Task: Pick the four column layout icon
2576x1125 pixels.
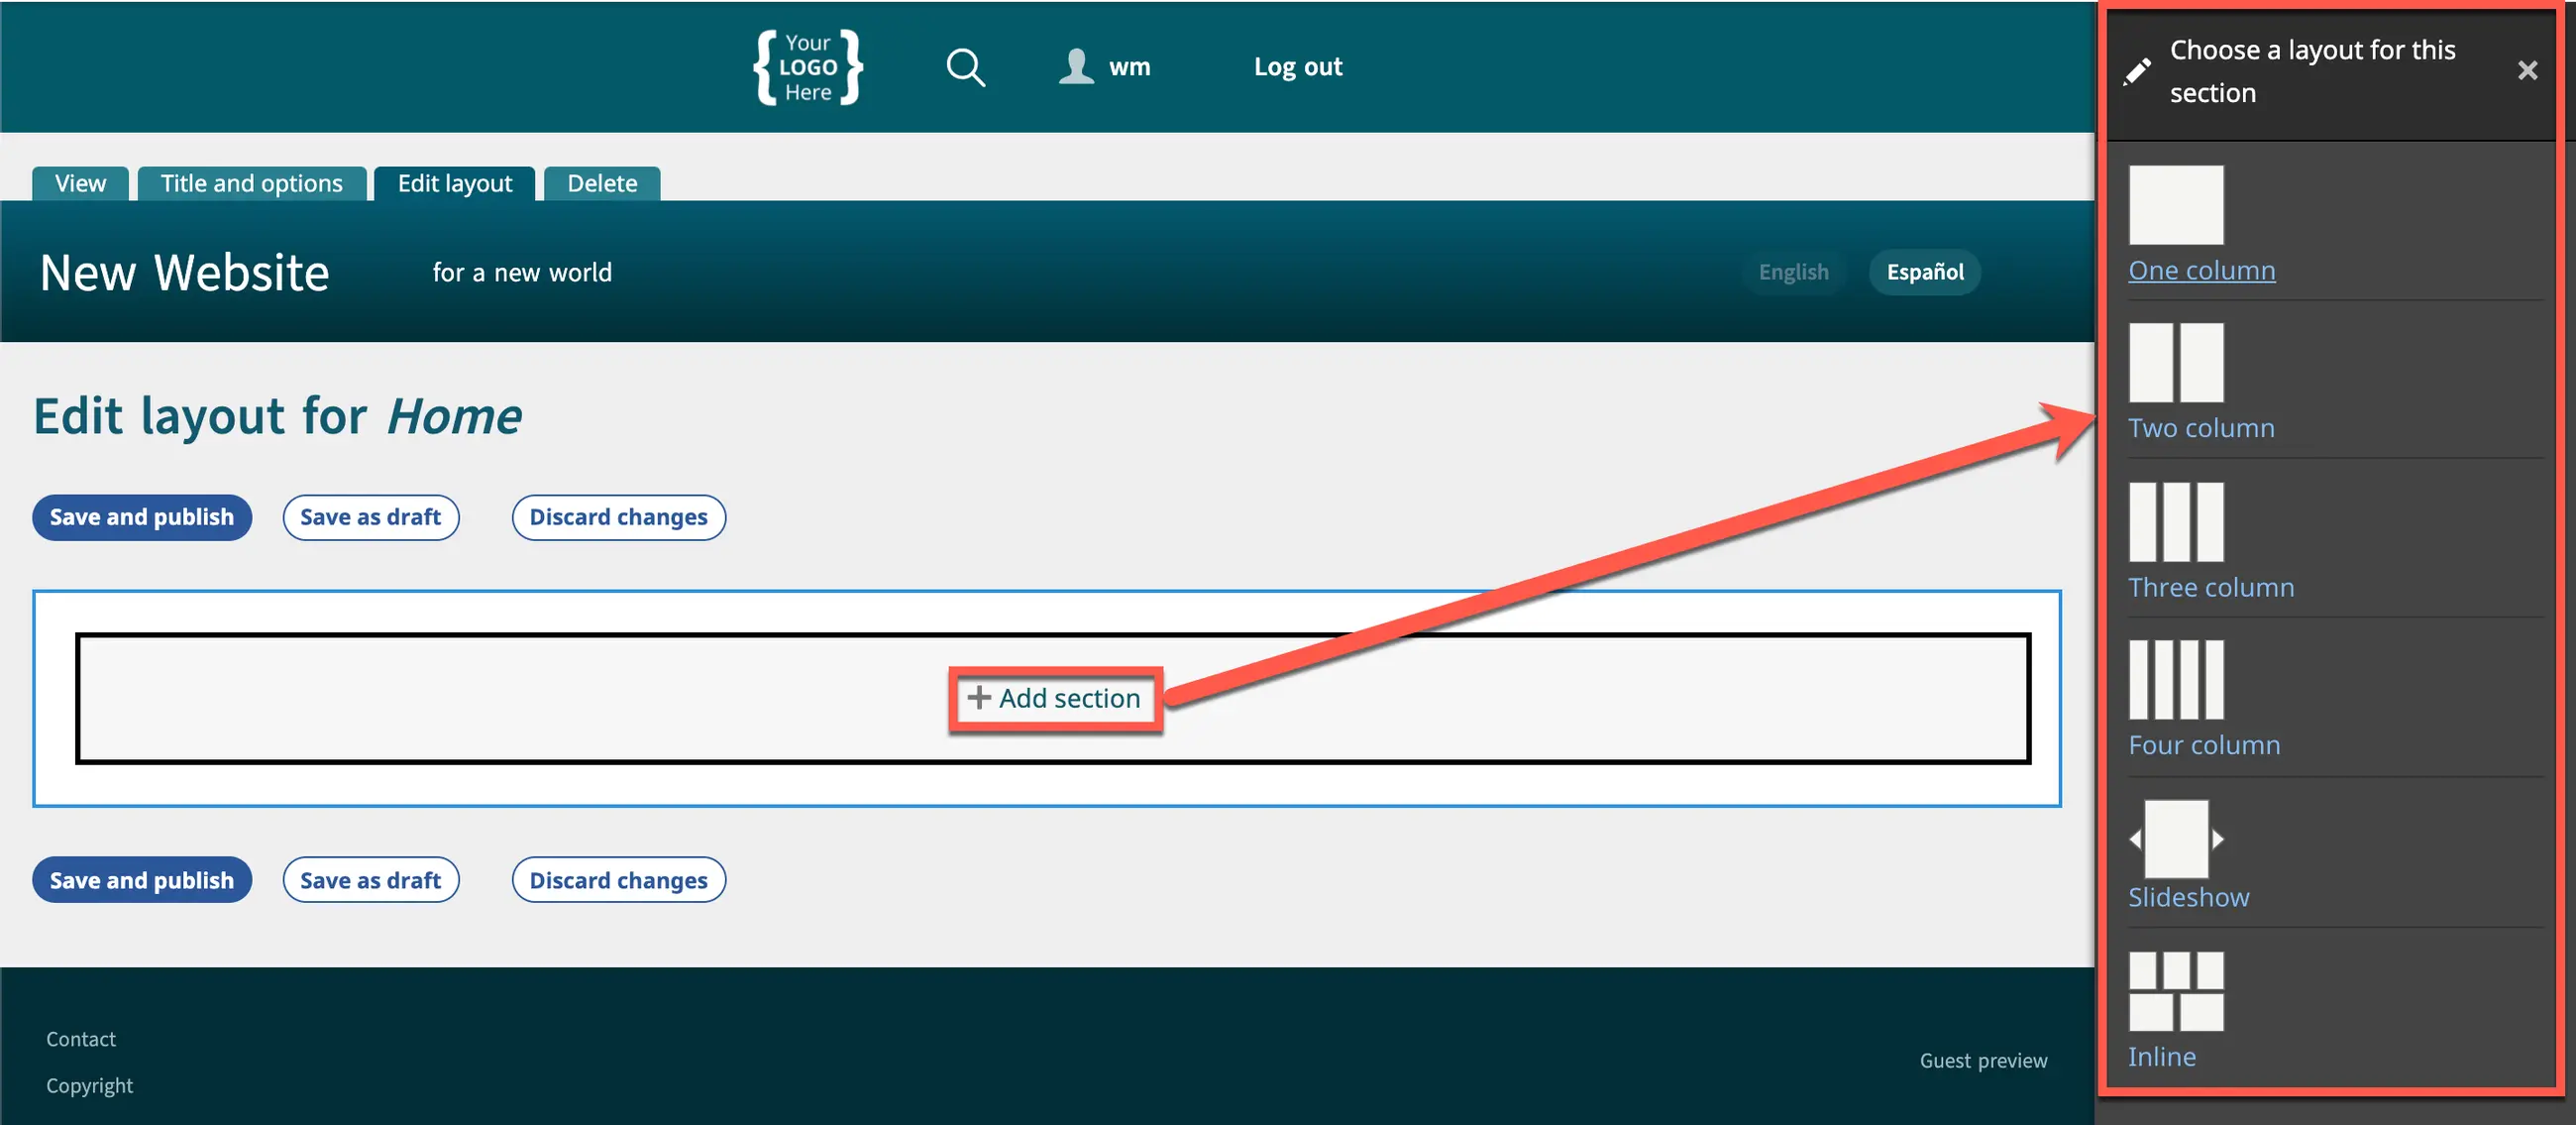Action: pos(2175,679)
